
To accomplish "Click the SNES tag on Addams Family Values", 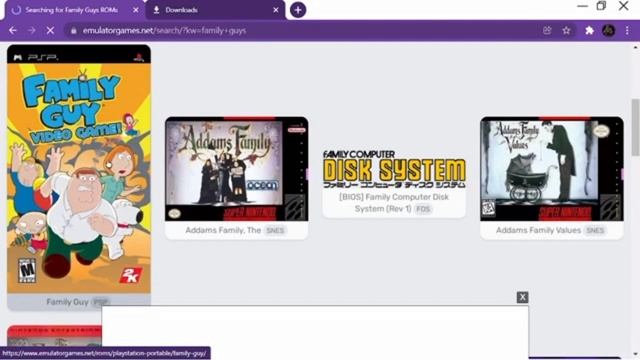I will click(595, 231).
